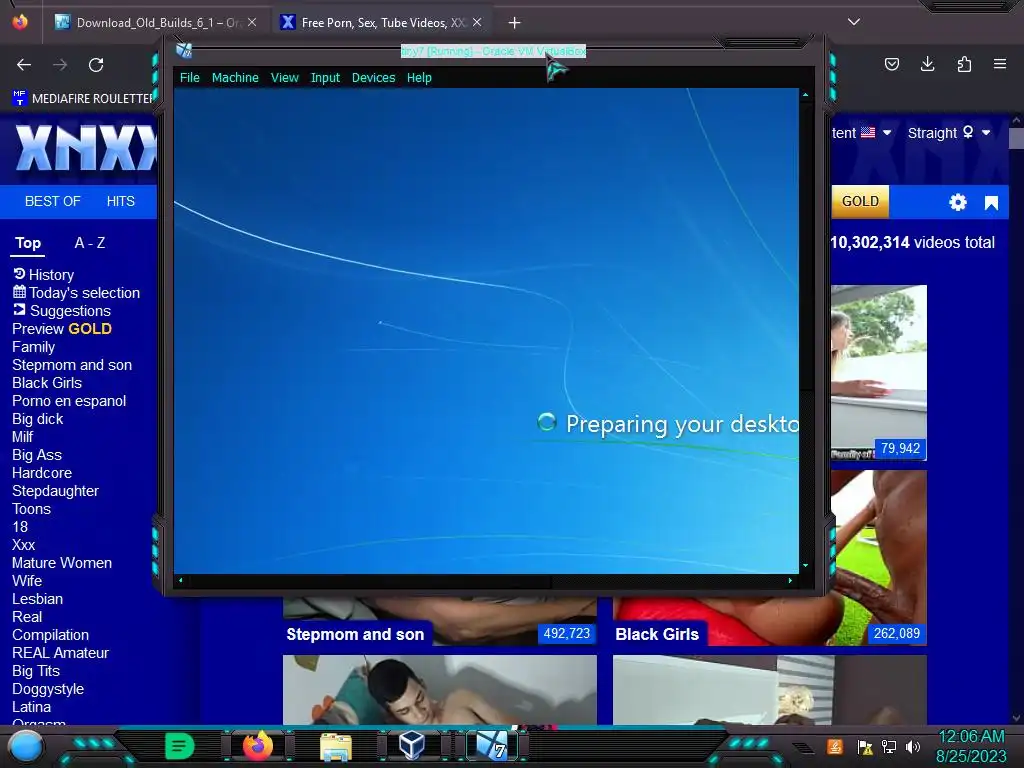
Task: Open VirtualBox Manager from the taskbar
Action: (412, 746)
